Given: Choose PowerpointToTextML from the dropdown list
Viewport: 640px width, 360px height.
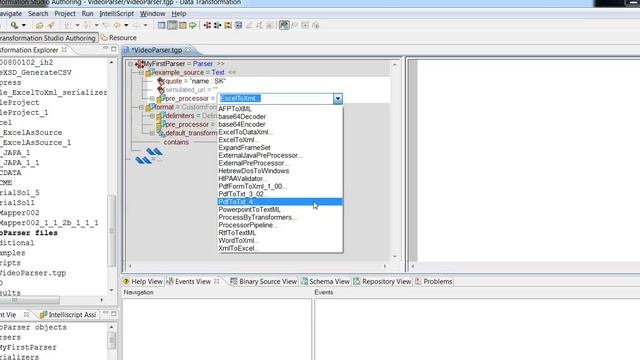Looking at the screenshot, I should click(x=280, y=210).
